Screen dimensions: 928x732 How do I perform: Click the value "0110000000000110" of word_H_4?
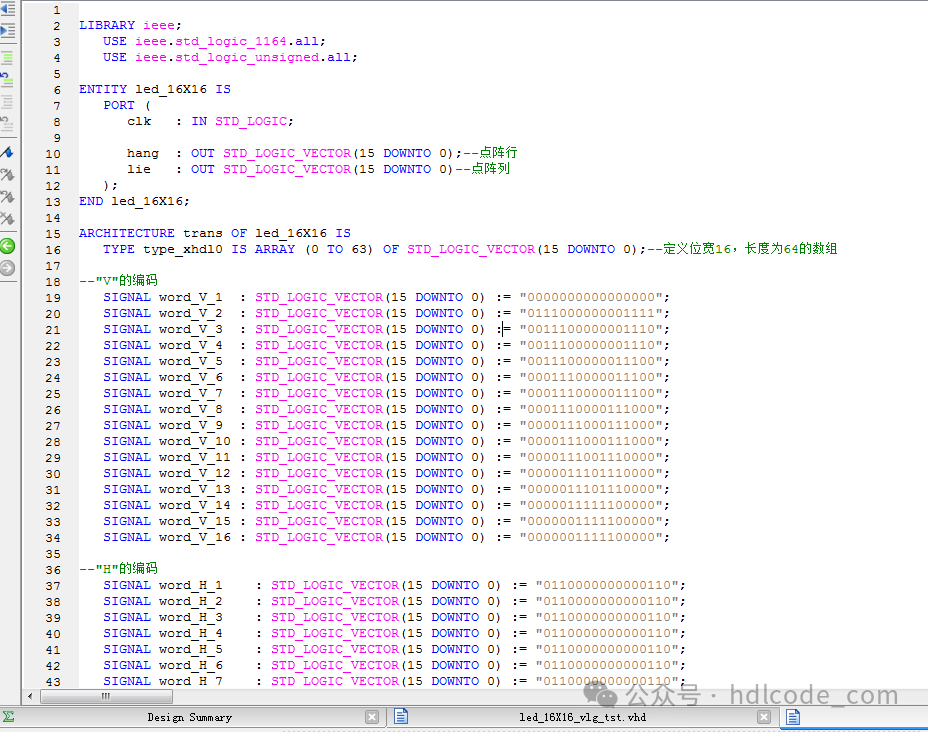[607, 633]
